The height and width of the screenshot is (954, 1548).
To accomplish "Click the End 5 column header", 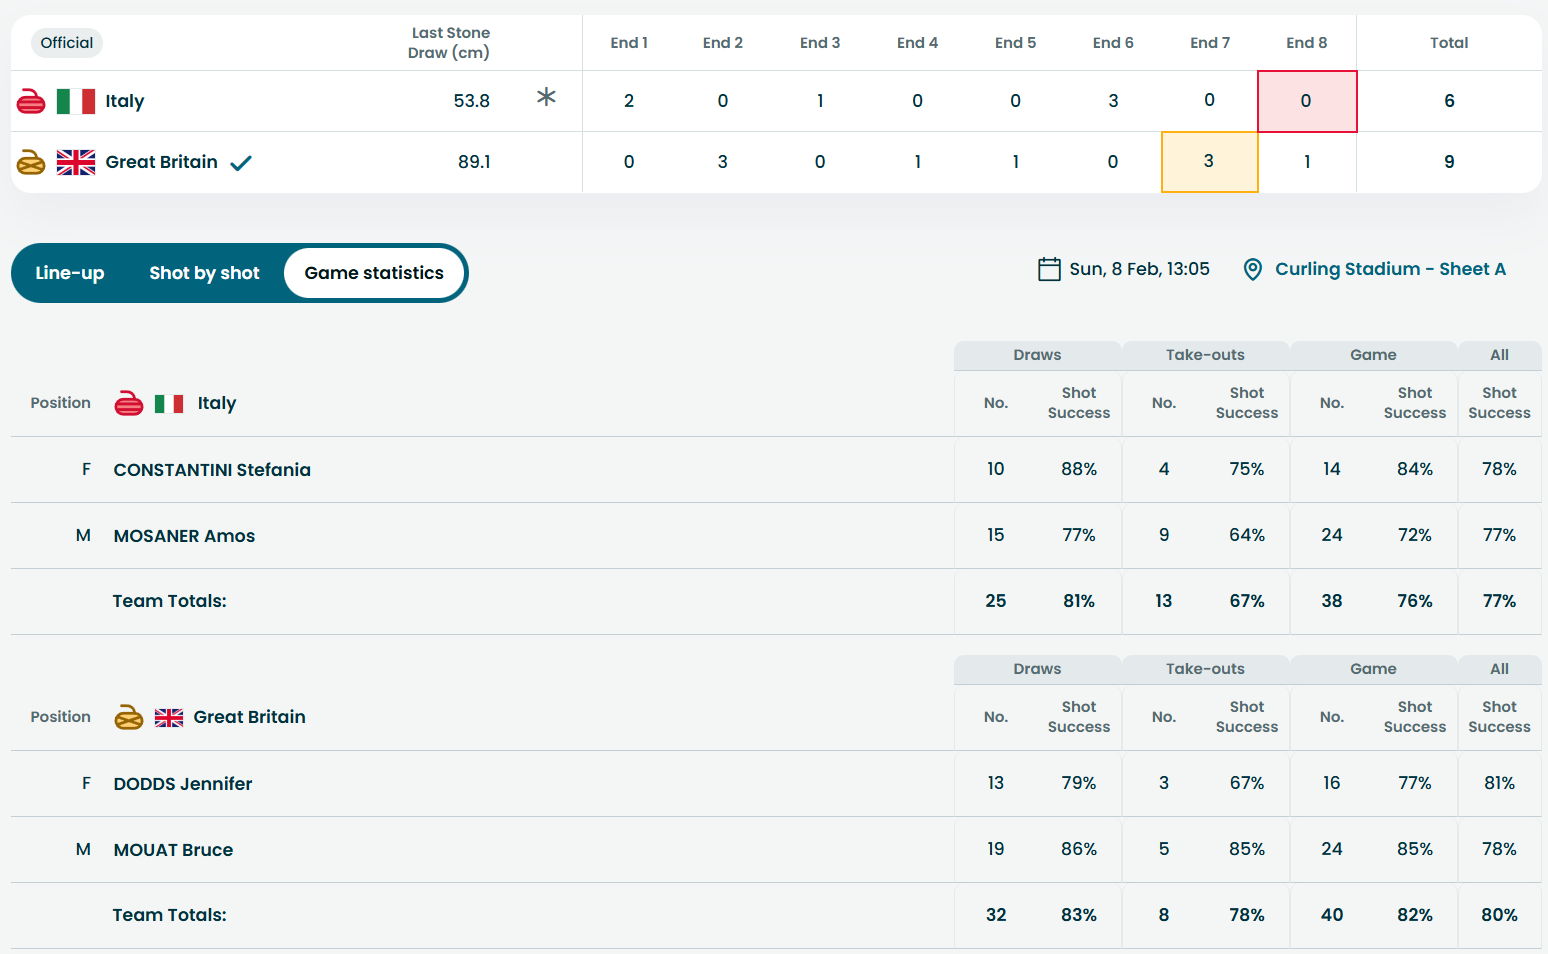I will click(x=1015, y=43).
